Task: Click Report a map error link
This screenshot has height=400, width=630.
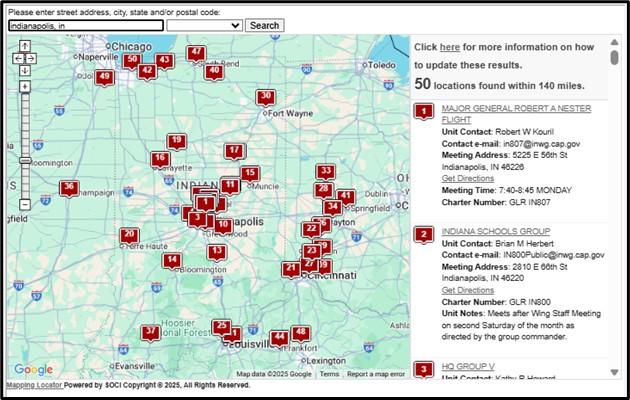Action: [x=376, y=374]
